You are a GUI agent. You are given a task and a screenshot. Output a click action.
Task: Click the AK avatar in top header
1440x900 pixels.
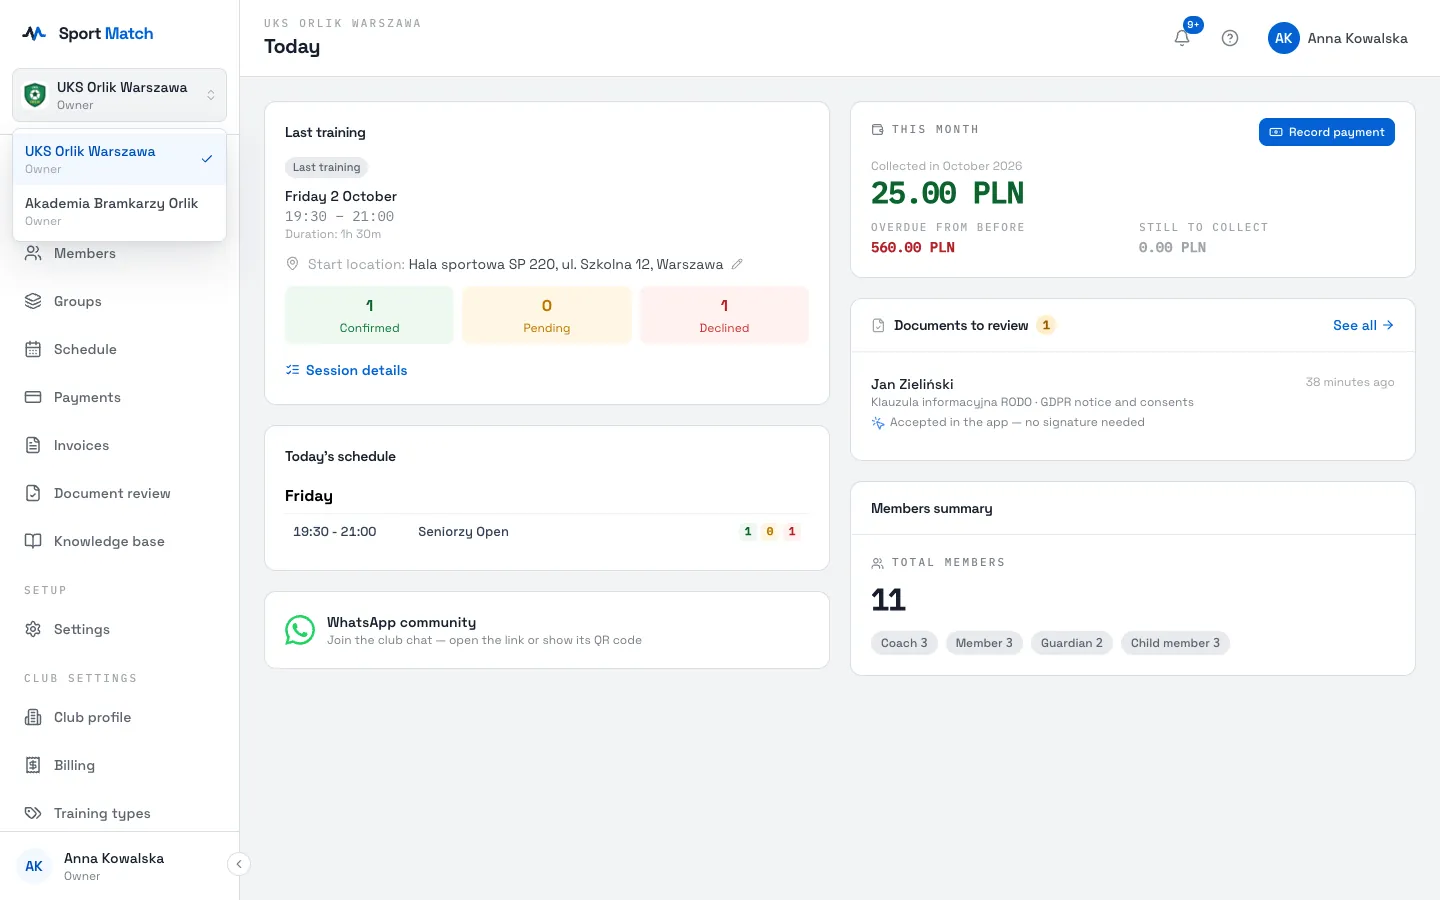[x=1284, y=38]
